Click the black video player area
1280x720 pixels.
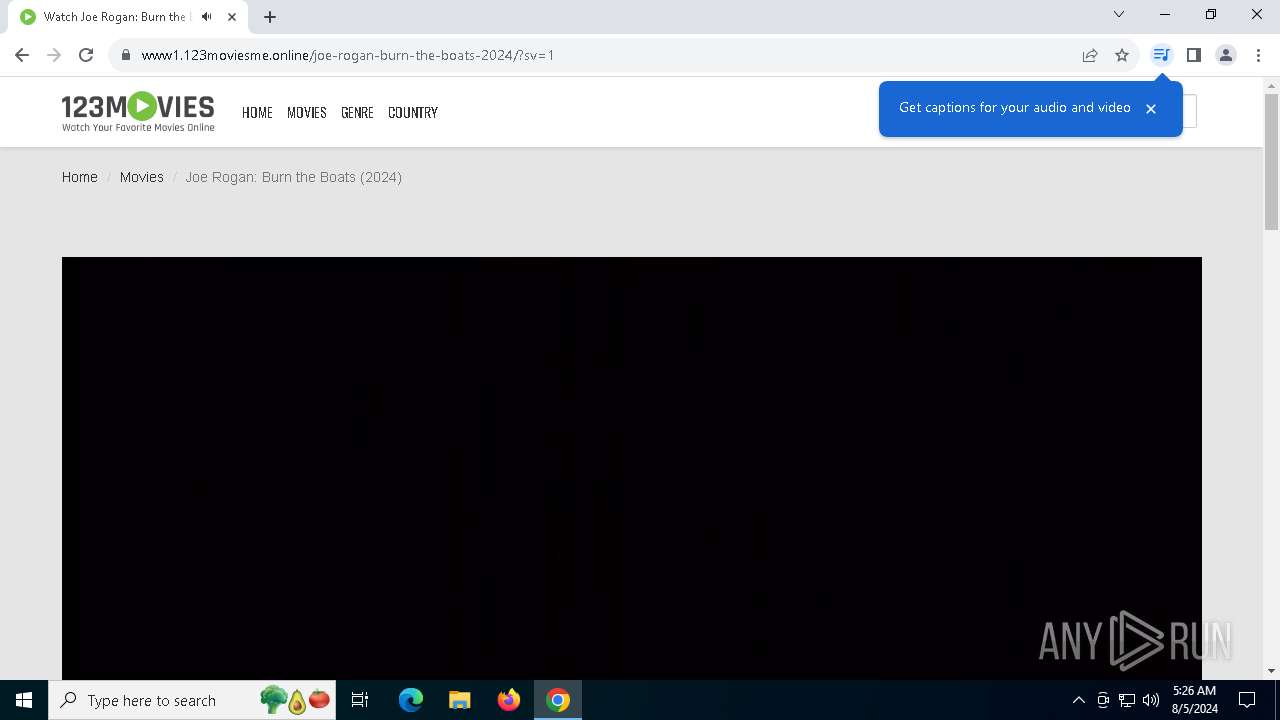[632, 468]
